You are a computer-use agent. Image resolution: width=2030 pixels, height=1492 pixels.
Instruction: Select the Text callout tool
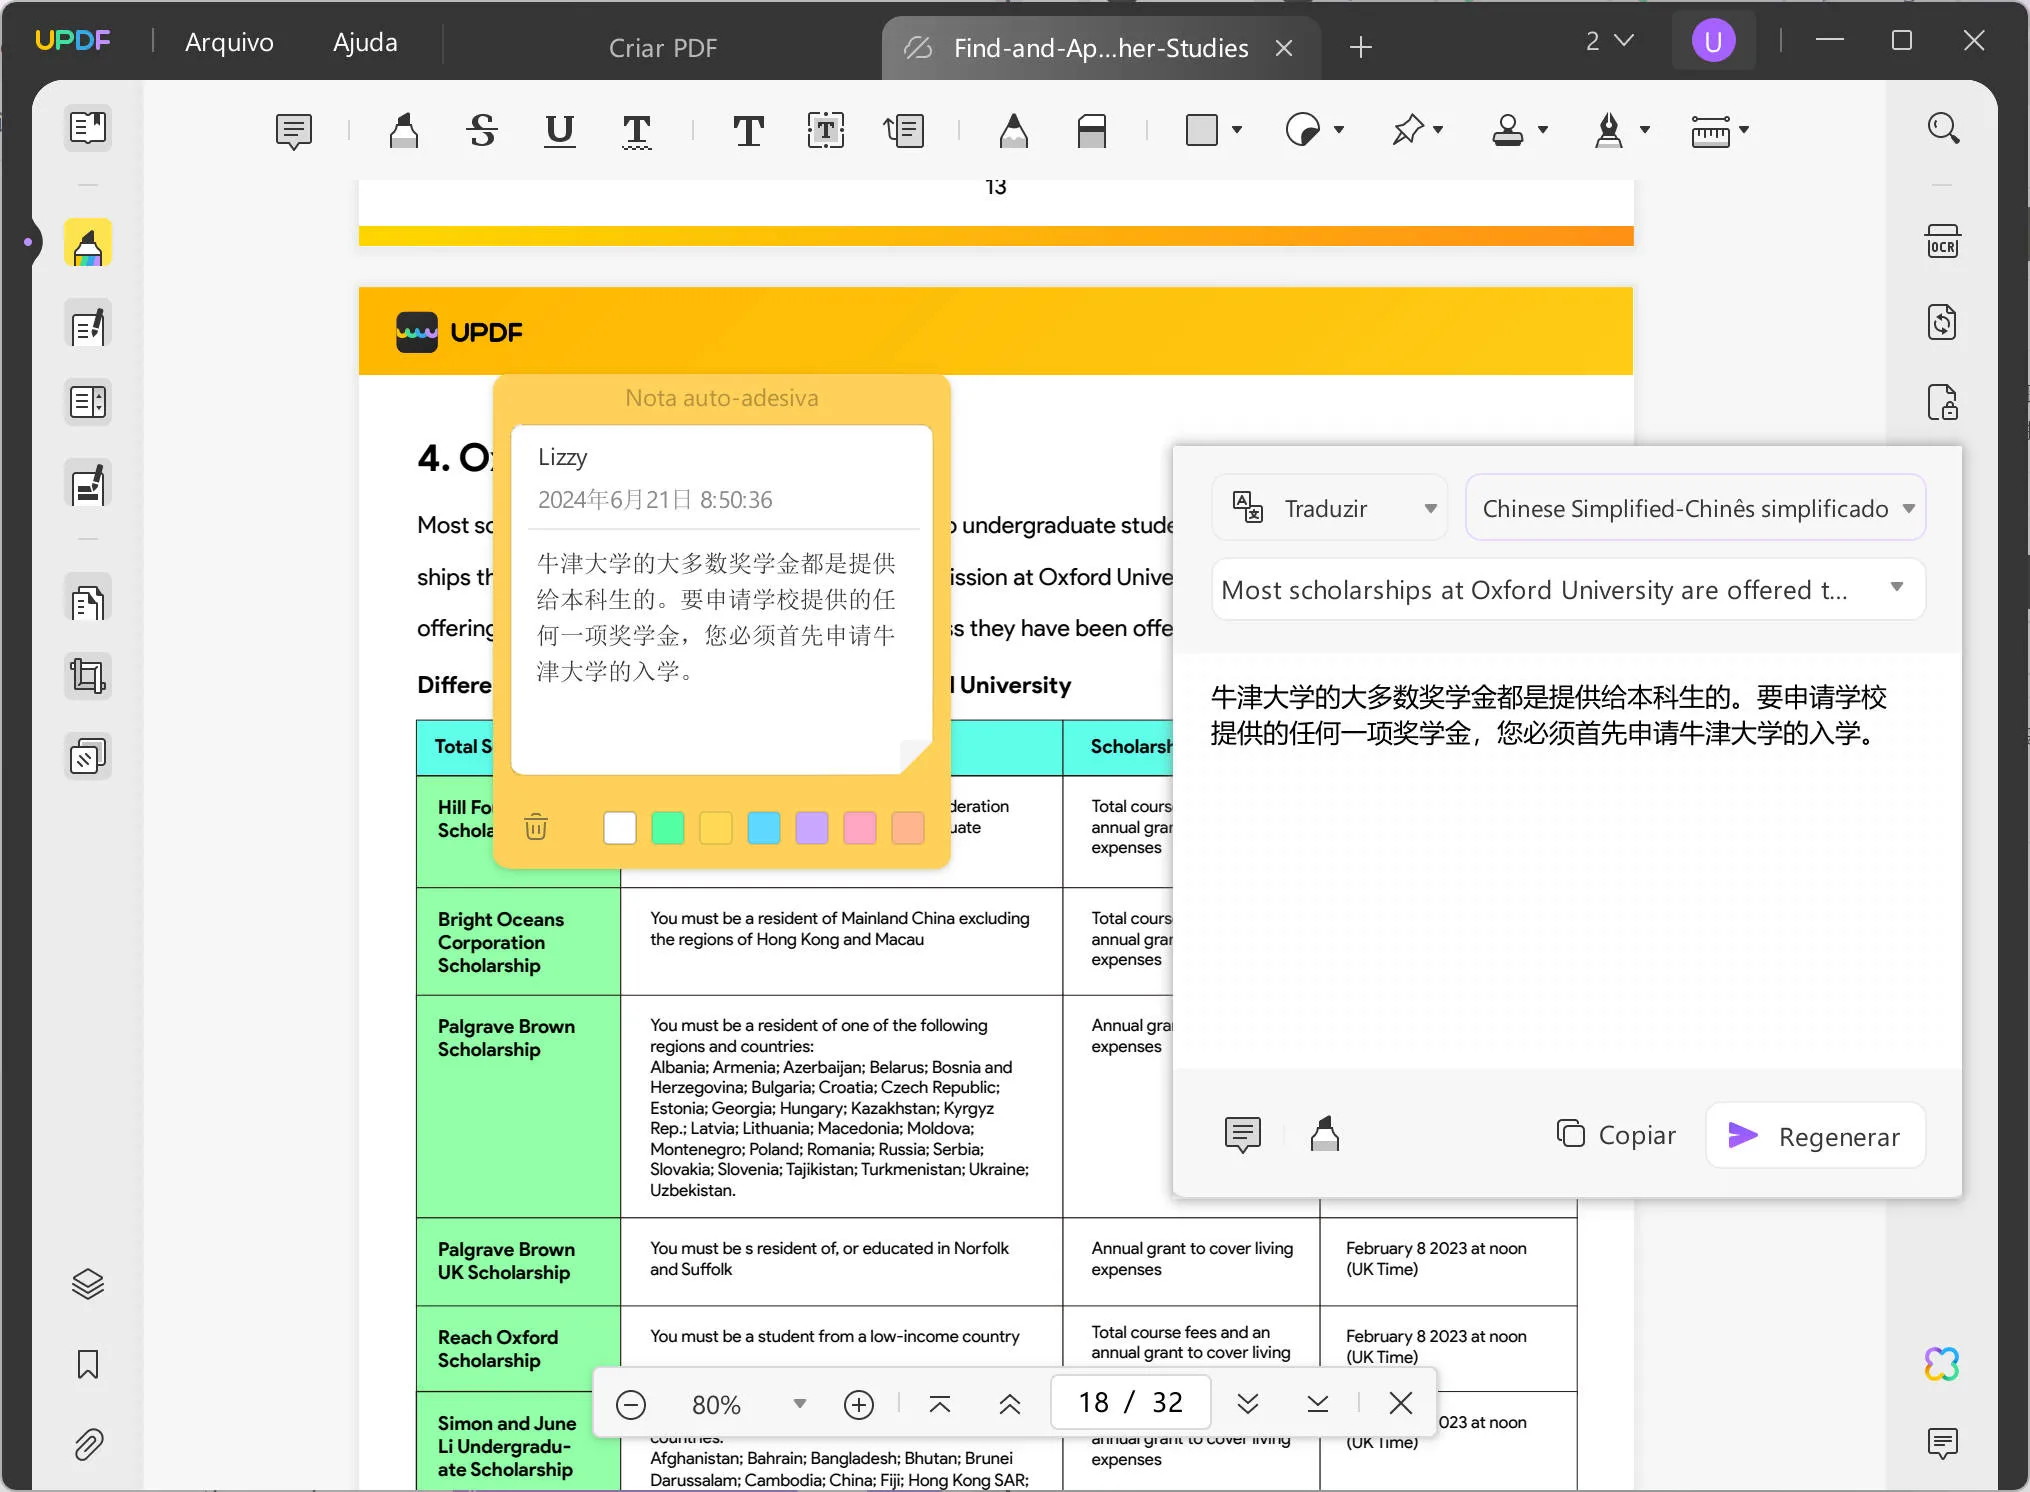pos(904,131)
